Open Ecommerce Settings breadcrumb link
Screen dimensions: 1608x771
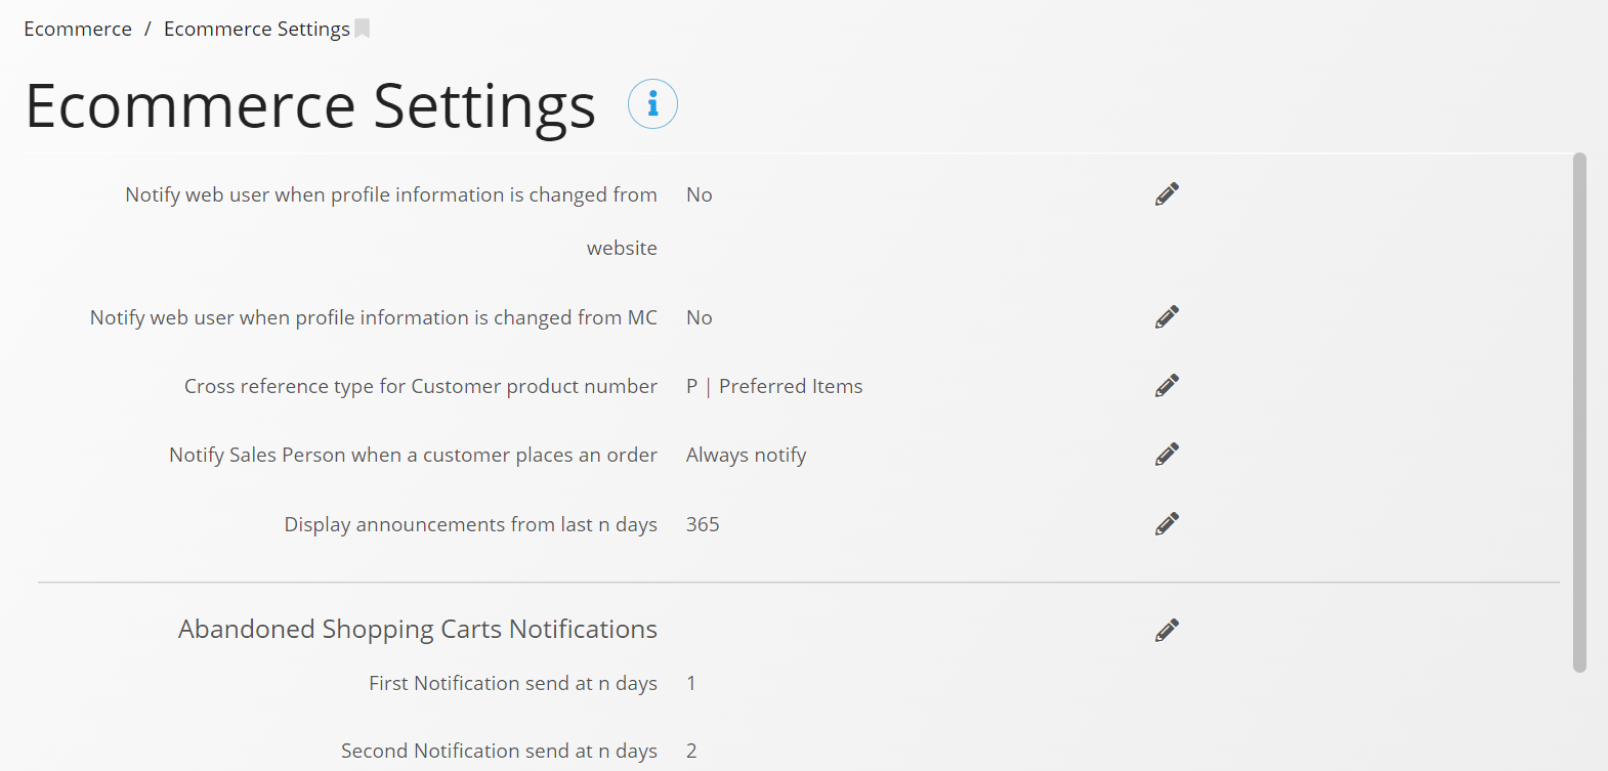[x=257, y=29]
